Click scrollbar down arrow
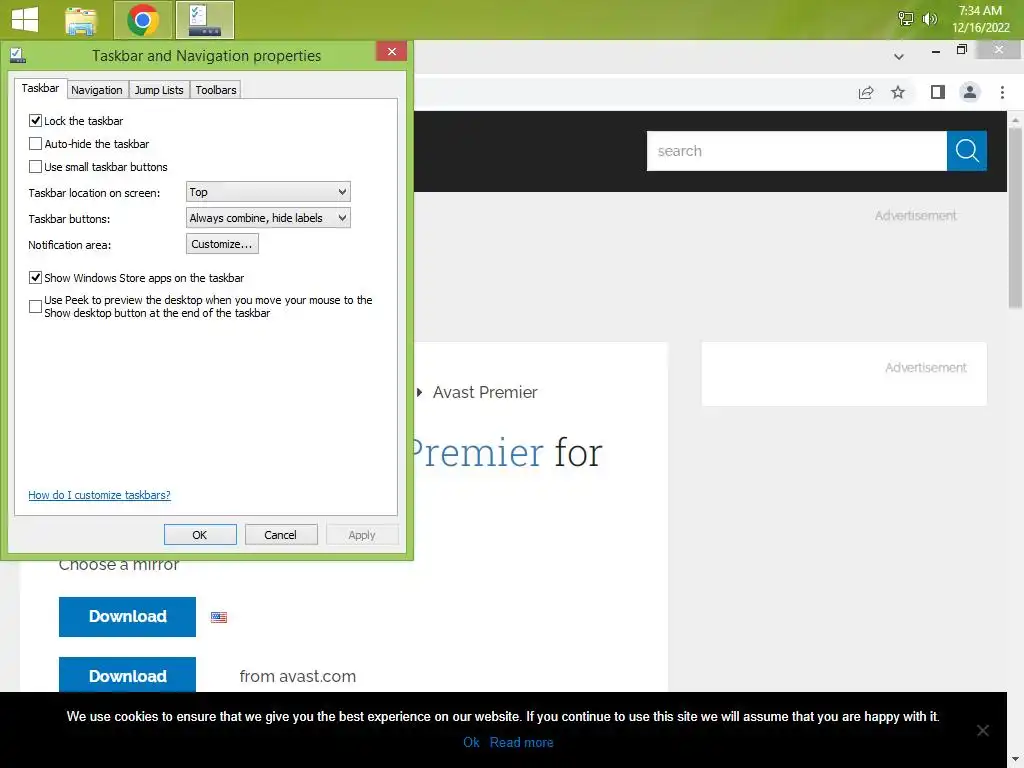 [x=1014, y=760]
